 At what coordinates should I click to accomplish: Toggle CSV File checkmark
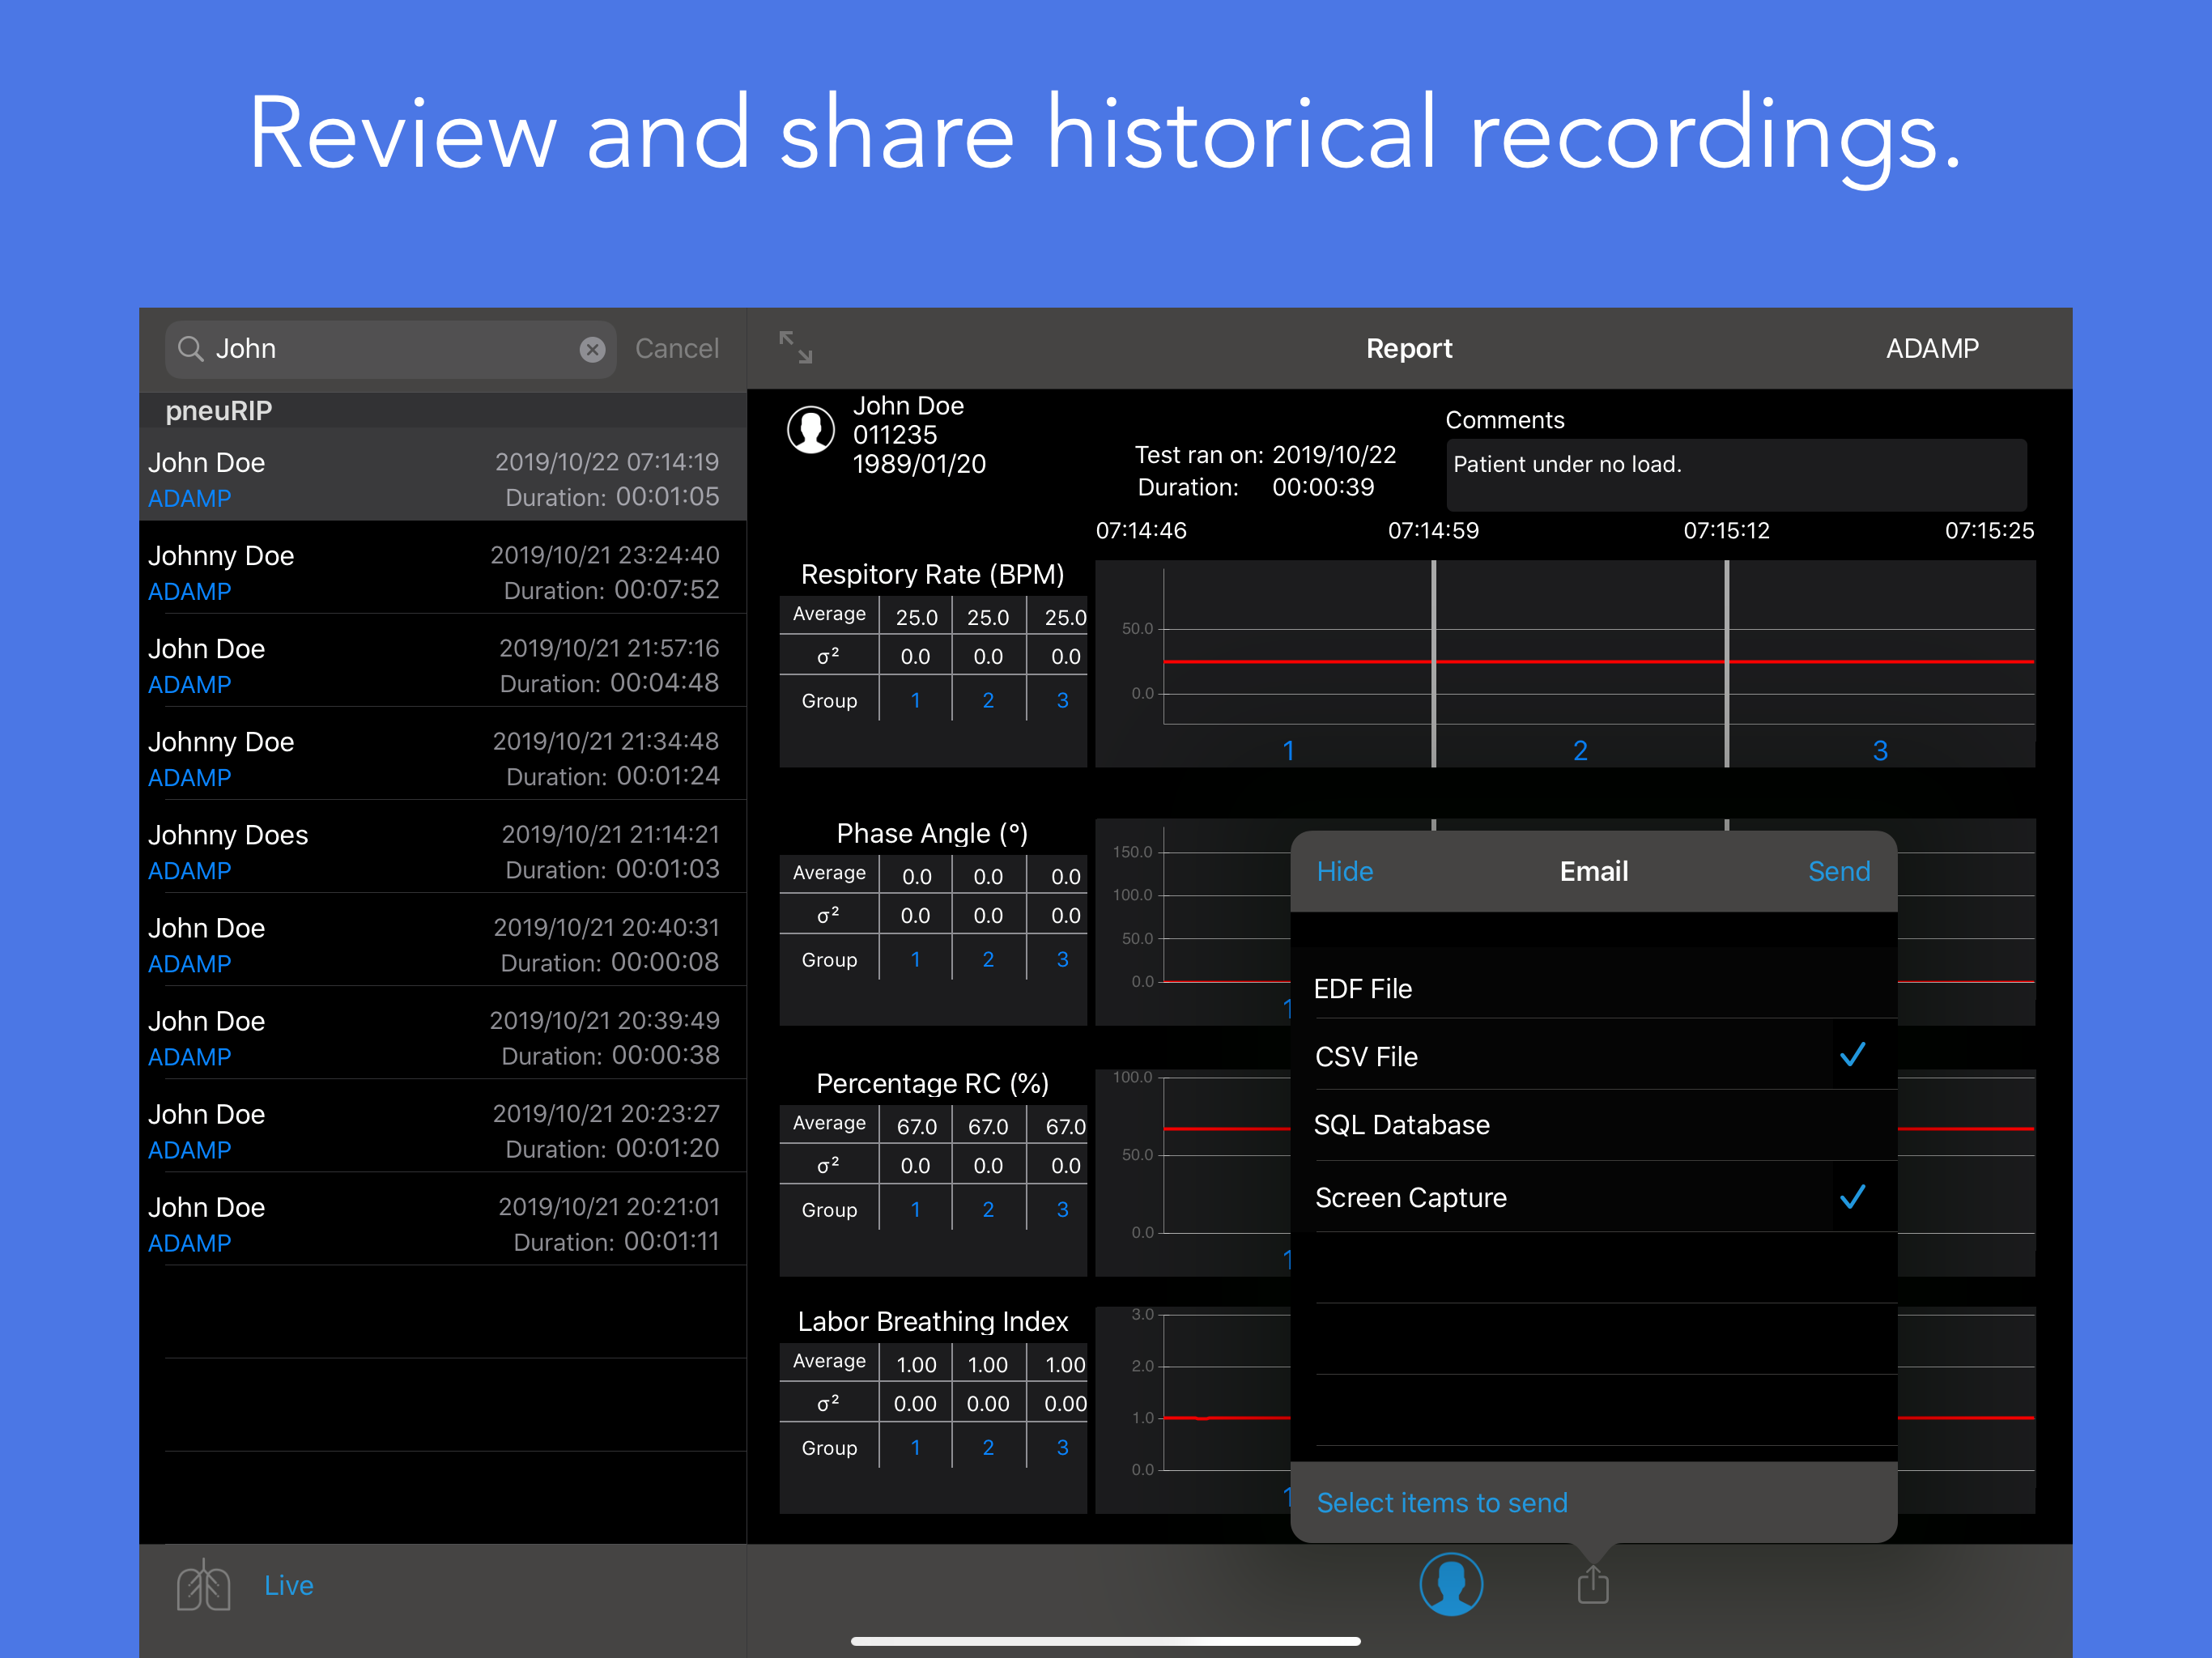1852,1055
